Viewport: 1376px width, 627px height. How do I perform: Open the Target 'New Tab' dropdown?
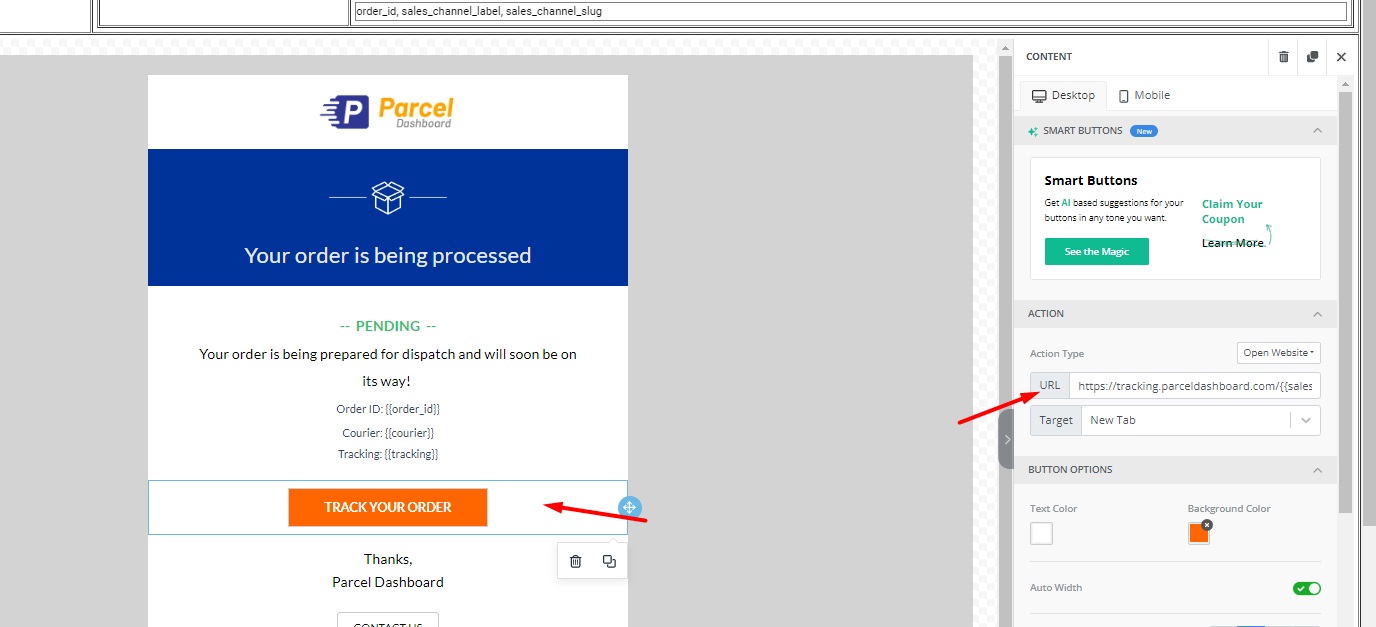(1200, 420)
